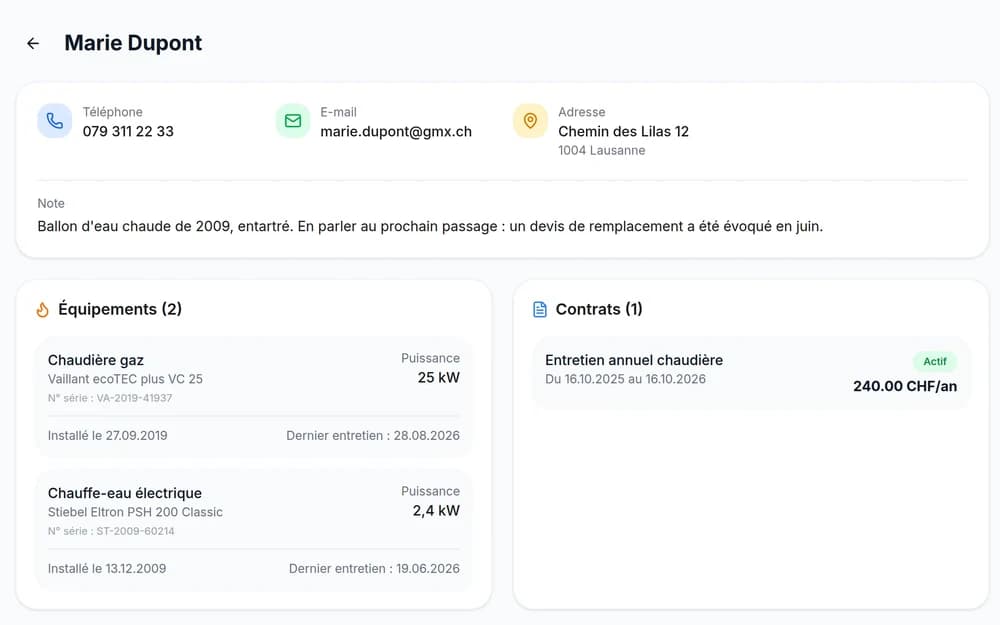The width and height of the screenshot is (1000, 625).
Task: Click the 240.00 CHF/an amount
Action: 905,386
